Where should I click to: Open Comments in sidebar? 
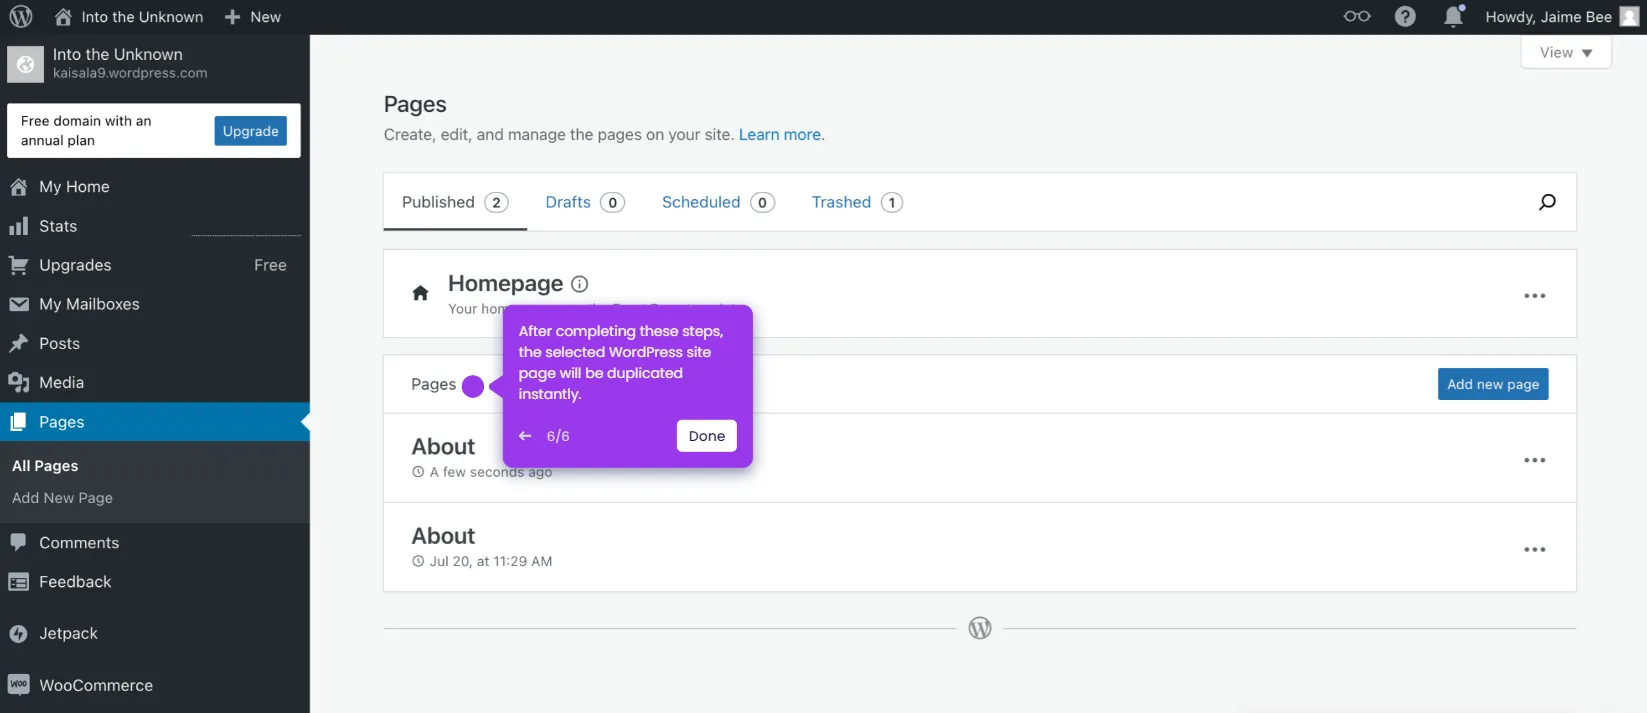pos(155,543)
